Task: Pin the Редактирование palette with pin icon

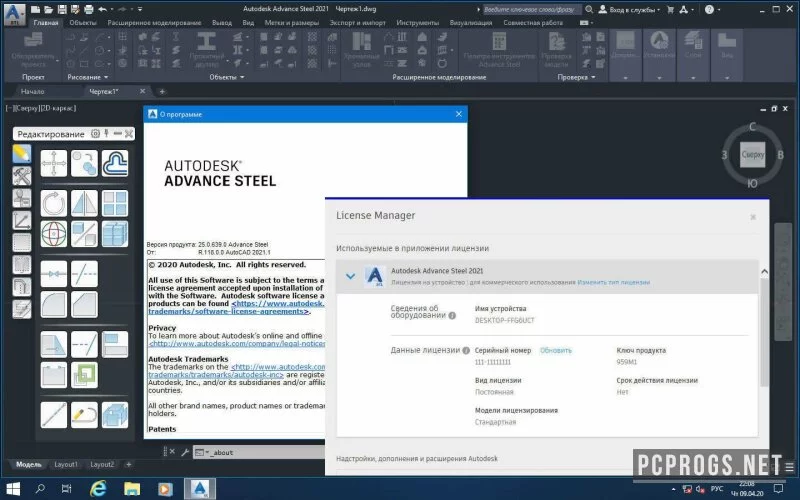Action: pyautogui.click(x=106, y=134)
